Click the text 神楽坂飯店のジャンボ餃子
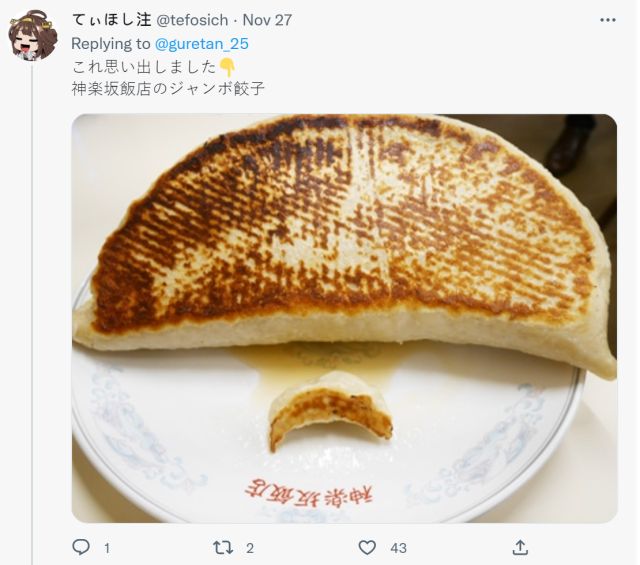Screen dimensions: 640x565 coord(168,88)
